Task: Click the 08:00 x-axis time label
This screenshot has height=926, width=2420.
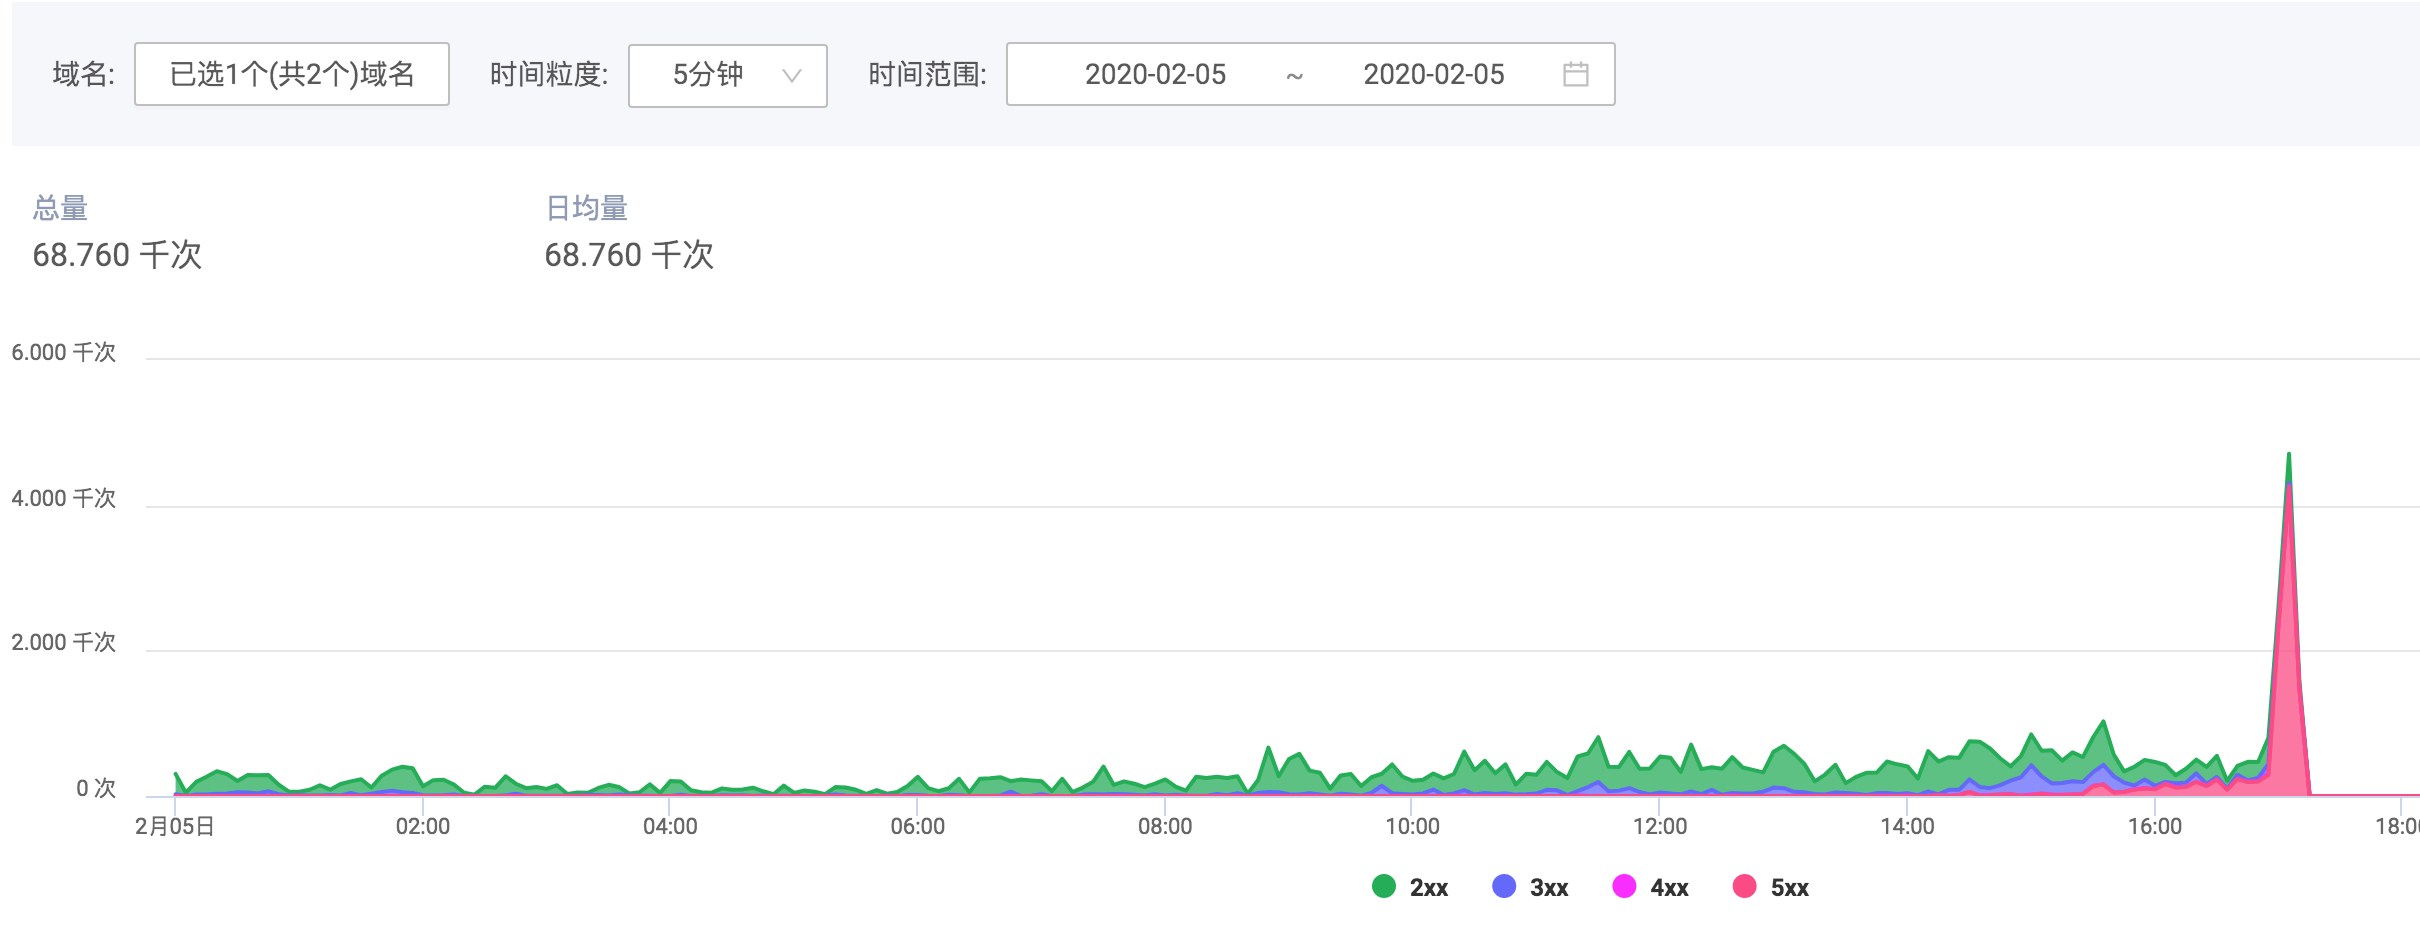Action: [1165, 826]
